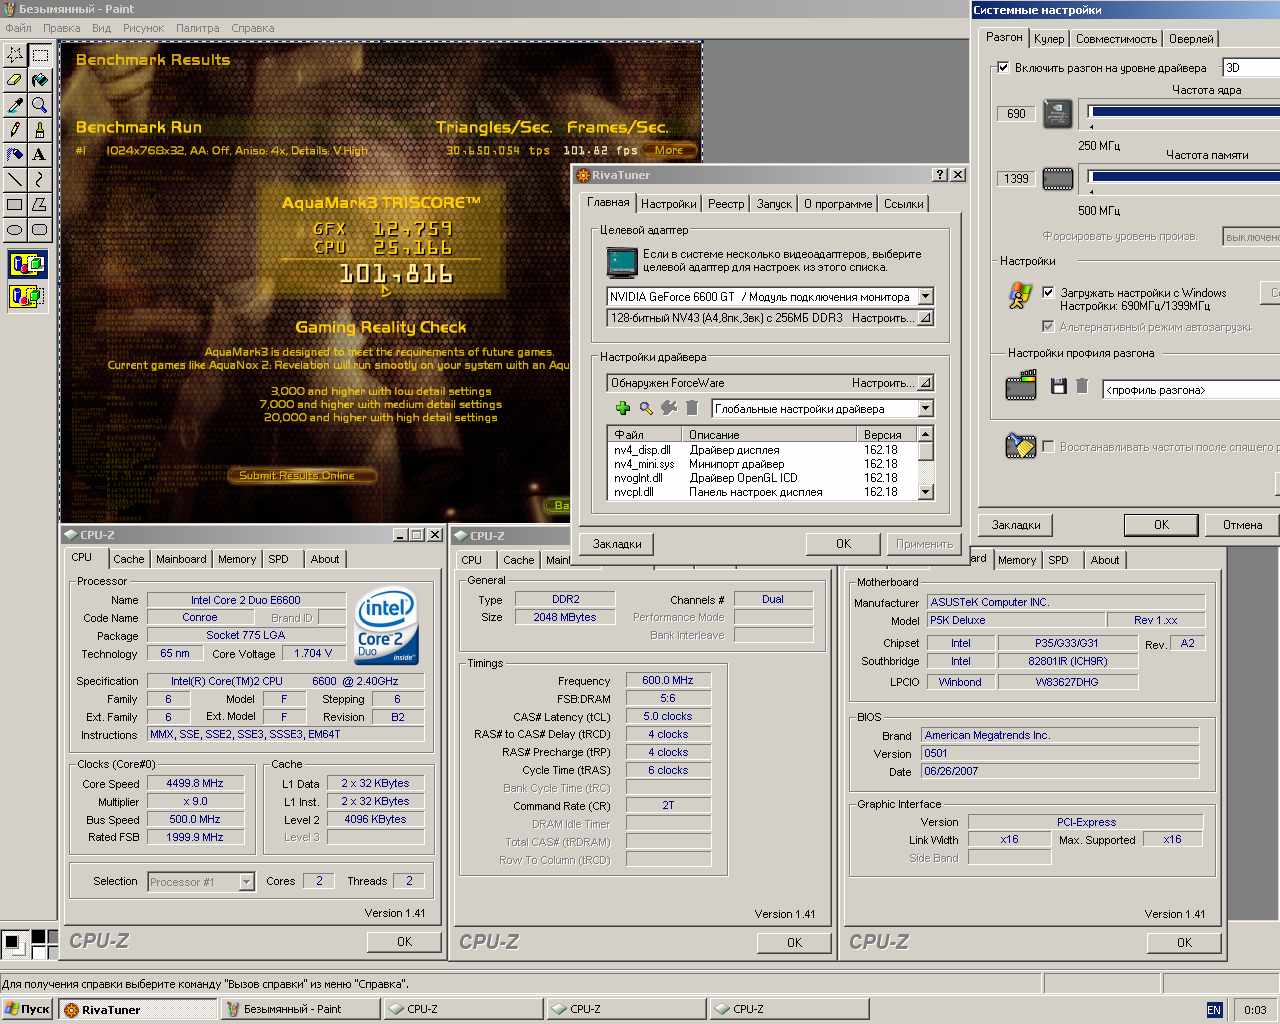Toggle 'Альтернативный режим автозагрузки' checkbox

tap(1048, 327)
